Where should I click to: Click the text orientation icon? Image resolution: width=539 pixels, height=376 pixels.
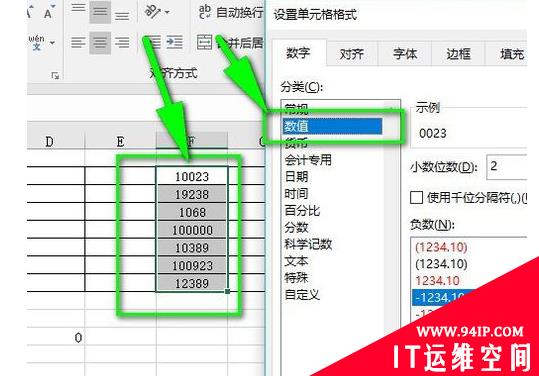(152, 11)
